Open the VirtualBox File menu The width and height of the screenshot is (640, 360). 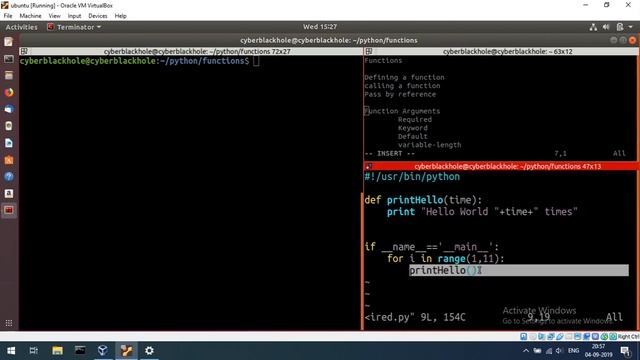pyautogui.click(x=8, y=16)
